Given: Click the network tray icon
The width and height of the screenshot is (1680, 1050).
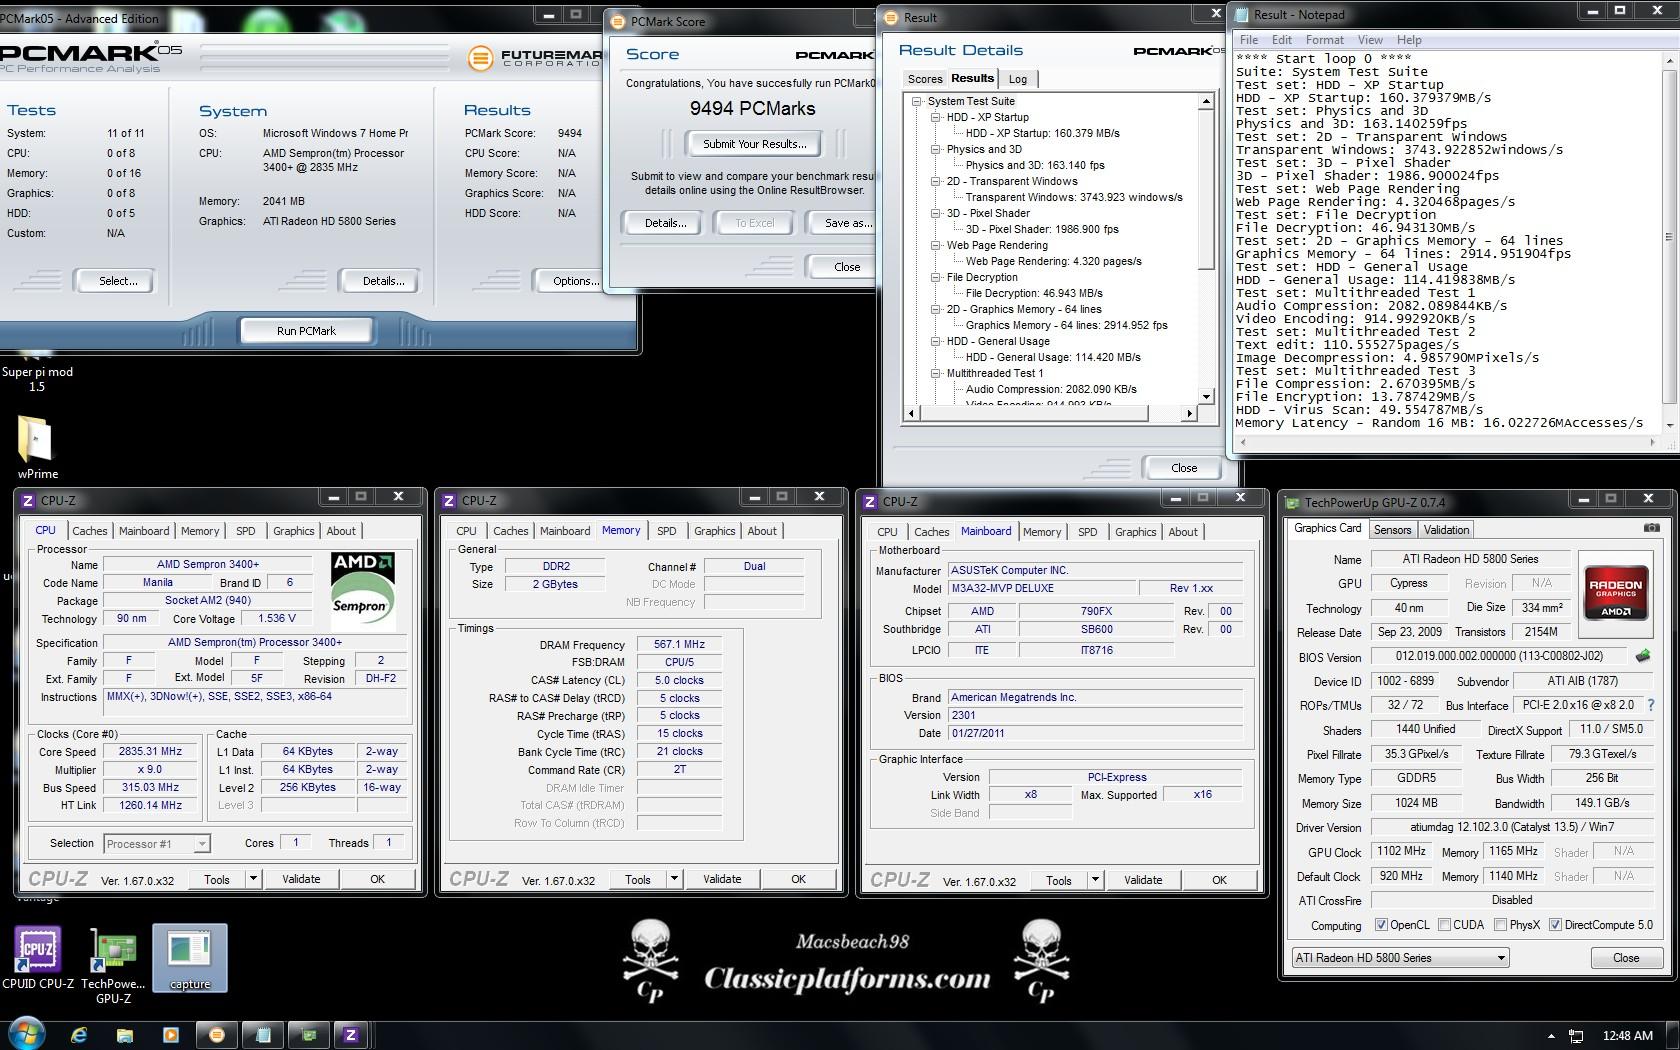Looking at the screenshot, I should pyautogui.click(x=1576, y=1036).
